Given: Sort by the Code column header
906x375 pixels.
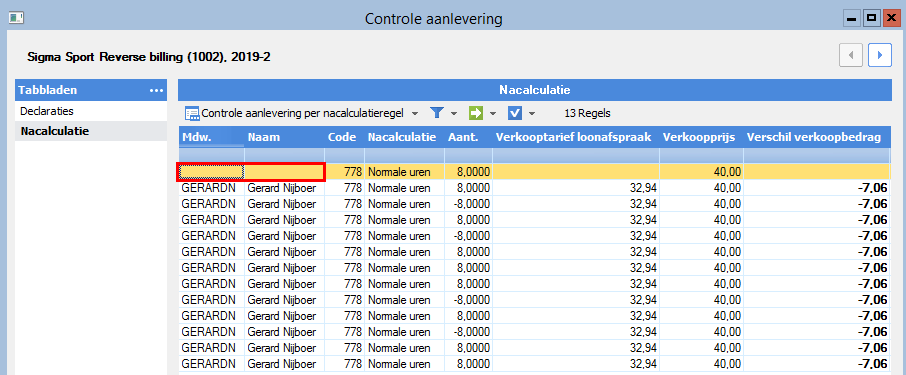Looking at the screenshot, I should coord(344,138).
